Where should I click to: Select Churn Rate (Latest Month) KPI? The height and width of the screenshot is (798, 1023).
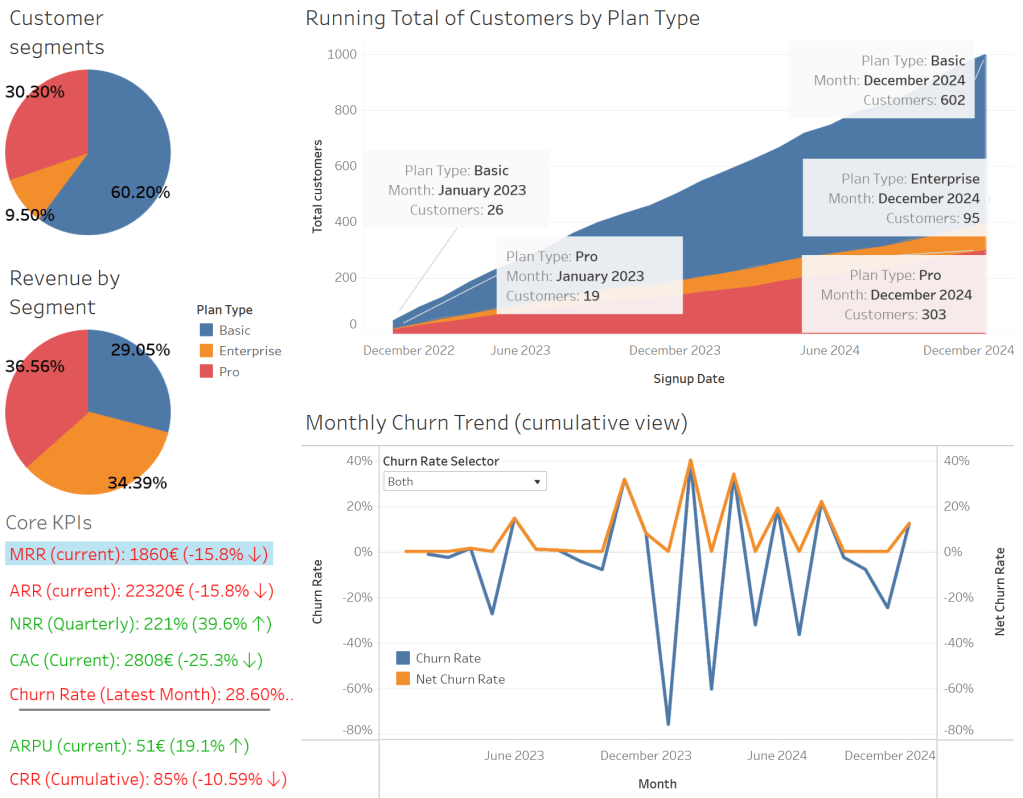[150, 694]
